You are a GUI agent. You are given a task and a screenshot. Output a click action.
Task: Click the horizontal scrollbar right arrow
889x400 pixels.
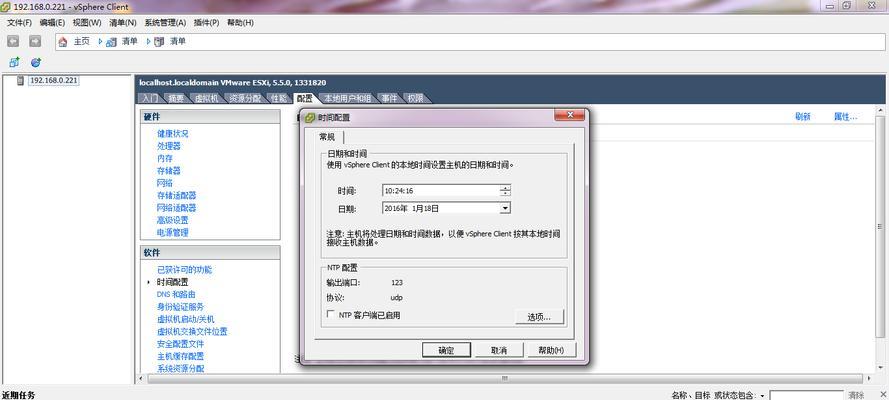[867, 378]
